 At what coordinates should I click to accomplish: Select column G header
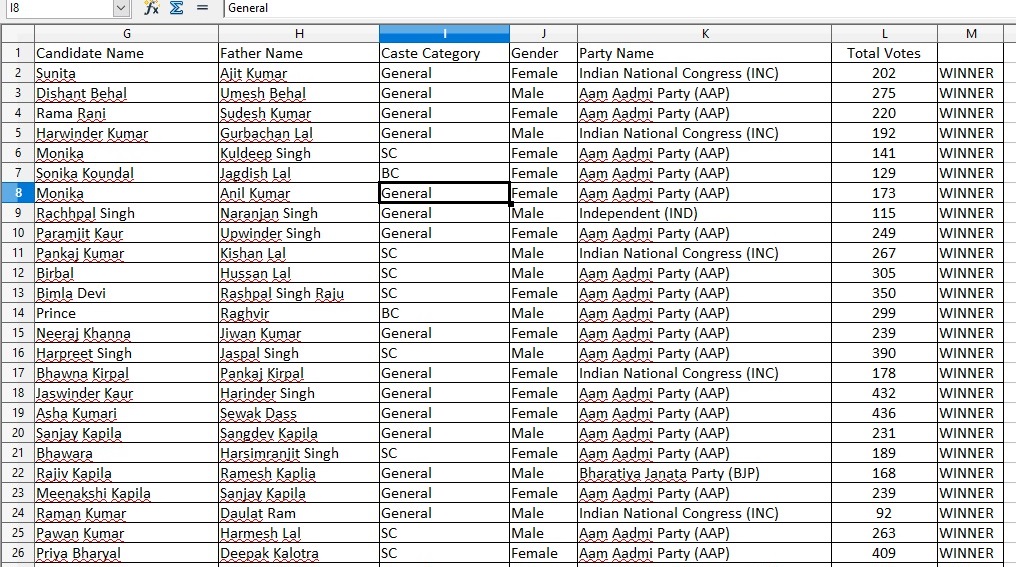pos(126,34)
